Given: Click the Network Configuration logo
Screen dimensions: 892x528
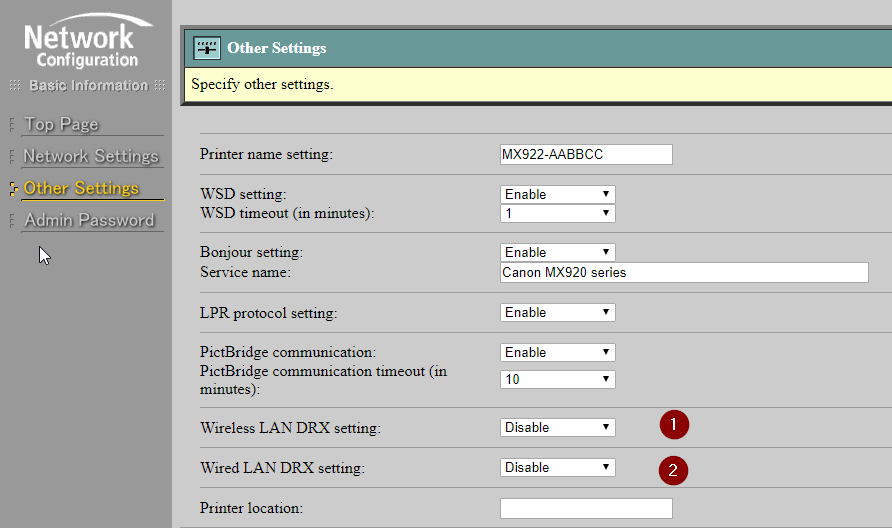Looking at the screenshot, I should coord(87,41).
